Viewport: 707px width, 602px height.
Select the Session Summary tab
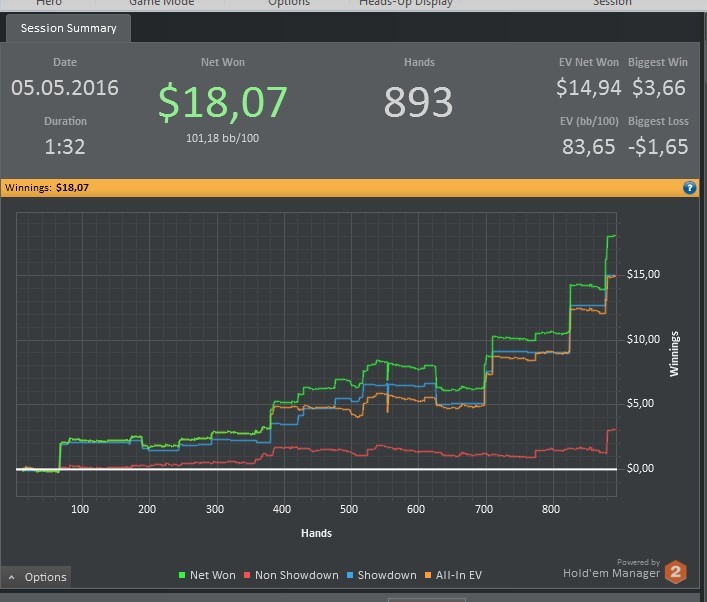pos(69,28)
